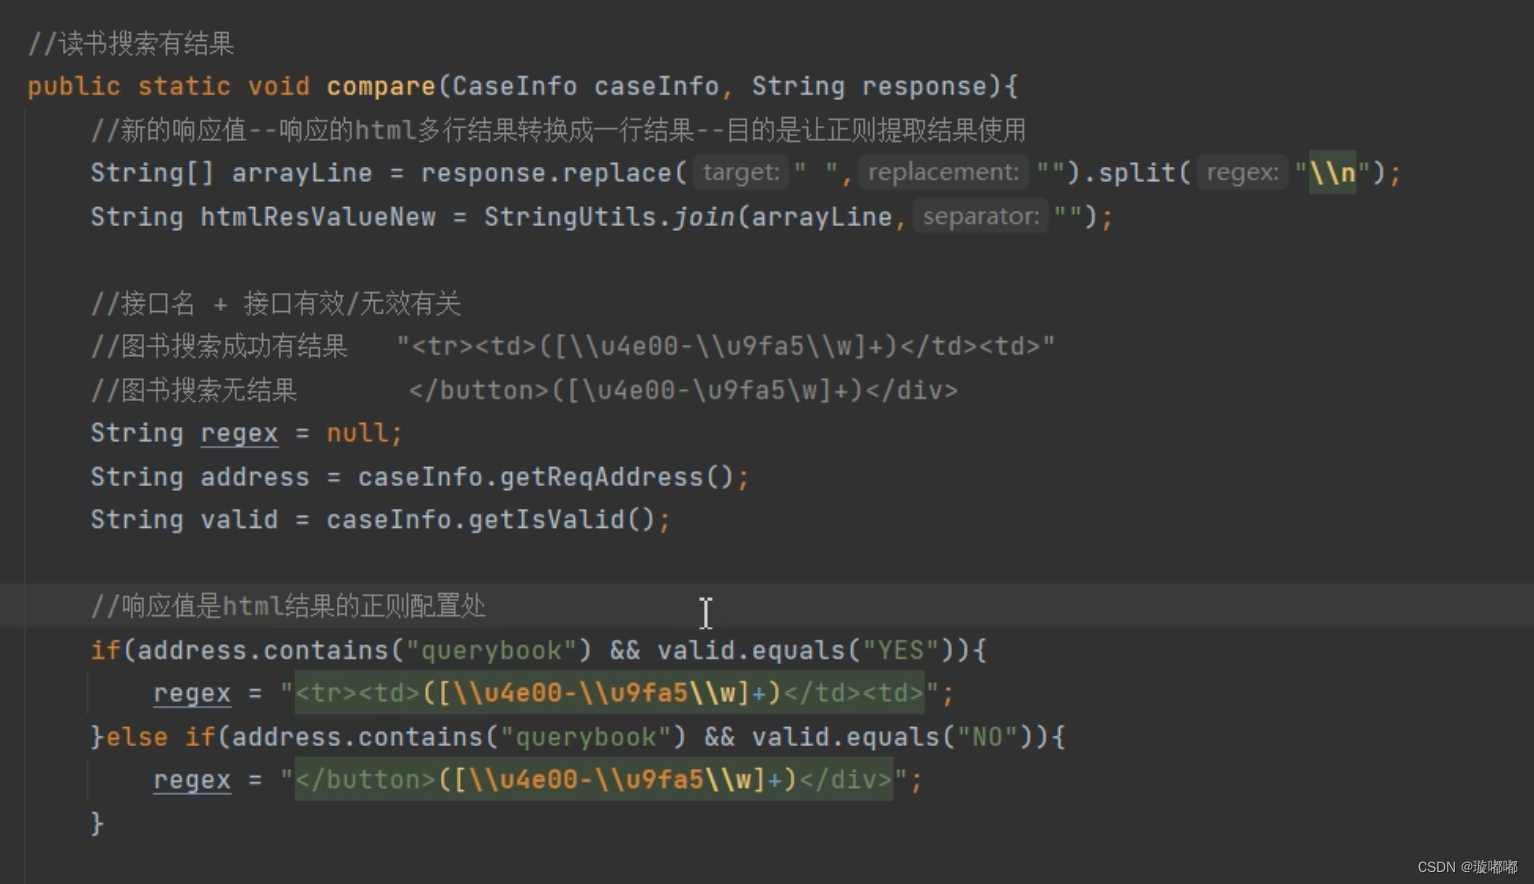Click the 'replacement:' parameter hint

pyautogui.click(x=943, y=172)
